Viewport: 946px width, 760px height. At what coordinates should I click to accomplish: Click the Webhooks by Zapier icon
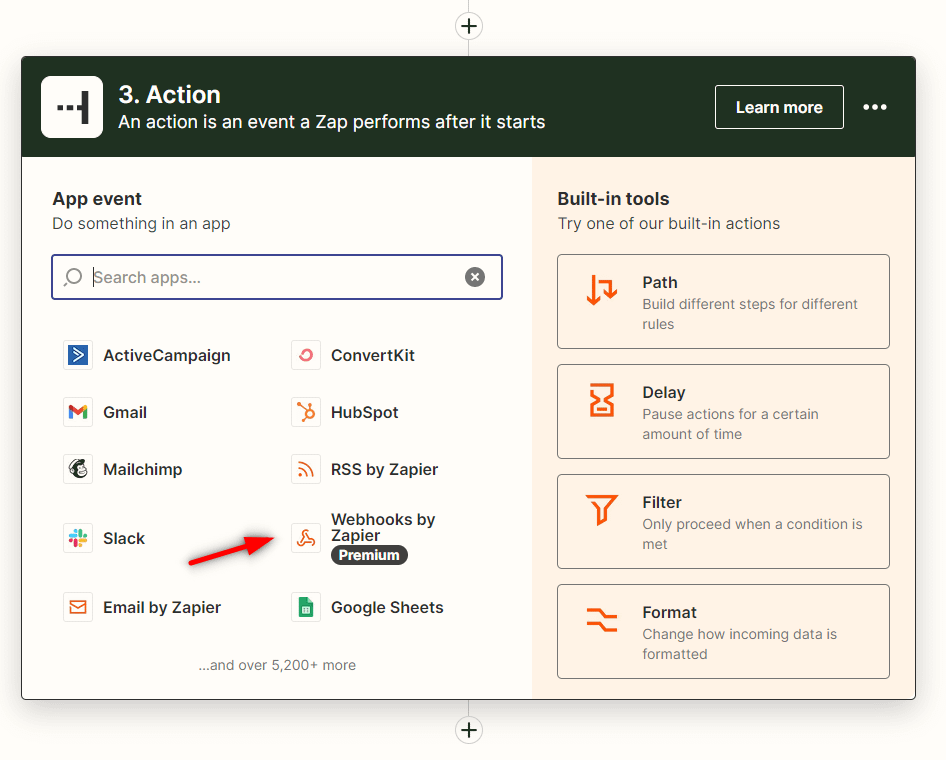tap(306, 538)
